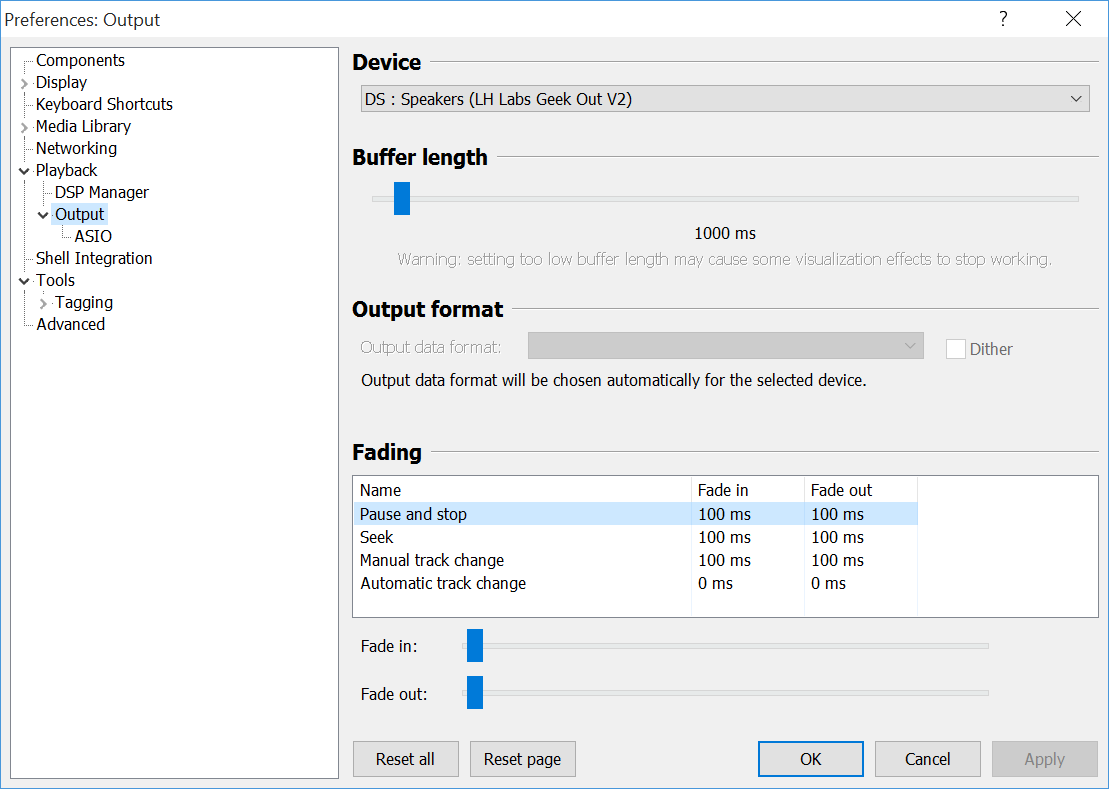The image size is (1109, 789).
Task: Collapse the Tools tree branch
Action: pos(23,280)
